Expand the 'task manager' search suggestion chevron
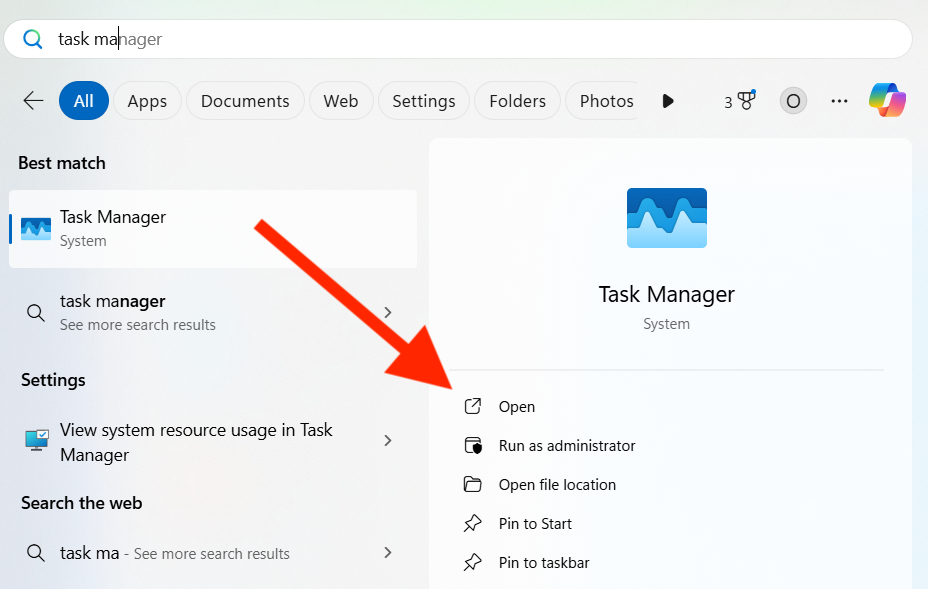This screenshot has height=589, width=928. pyautogui.click(x=388, y=312)
